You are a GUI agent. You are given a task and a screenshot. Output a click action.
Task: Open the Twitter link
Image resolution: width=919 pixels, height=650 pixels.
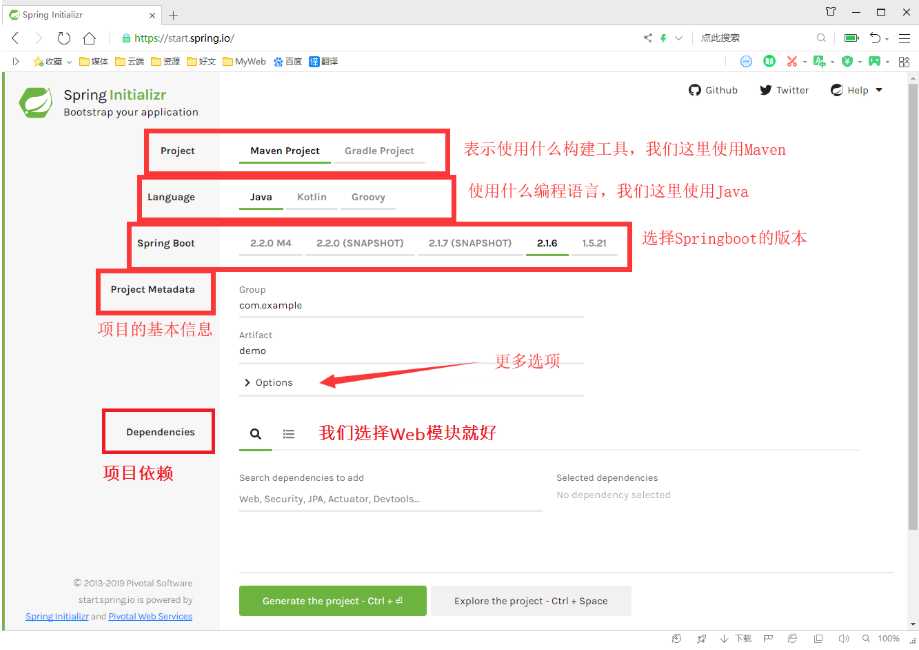[x=784, y=90]
